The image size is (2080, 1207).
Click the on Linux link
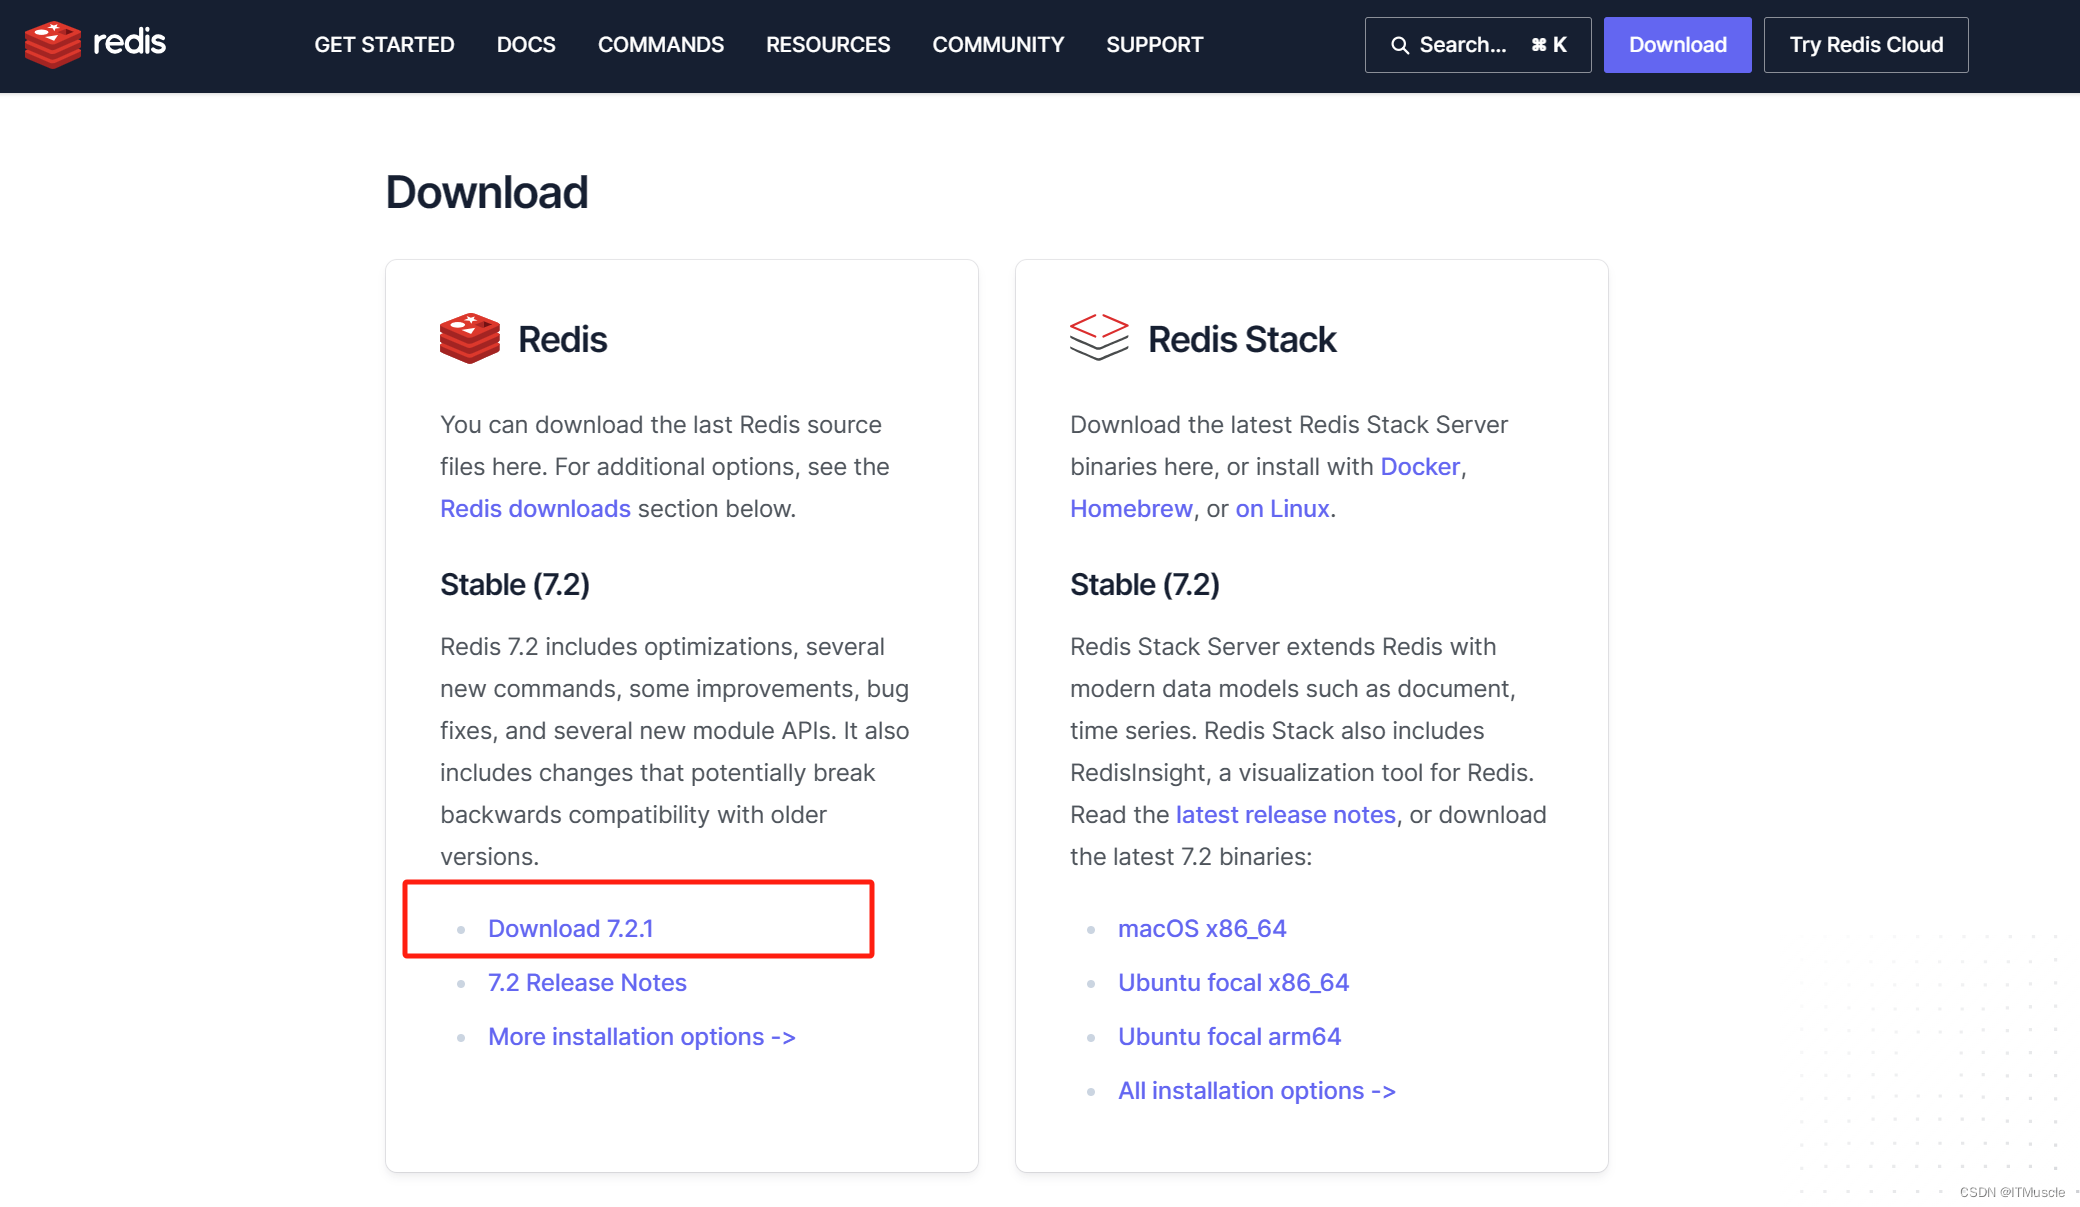tap(1282, 508)
